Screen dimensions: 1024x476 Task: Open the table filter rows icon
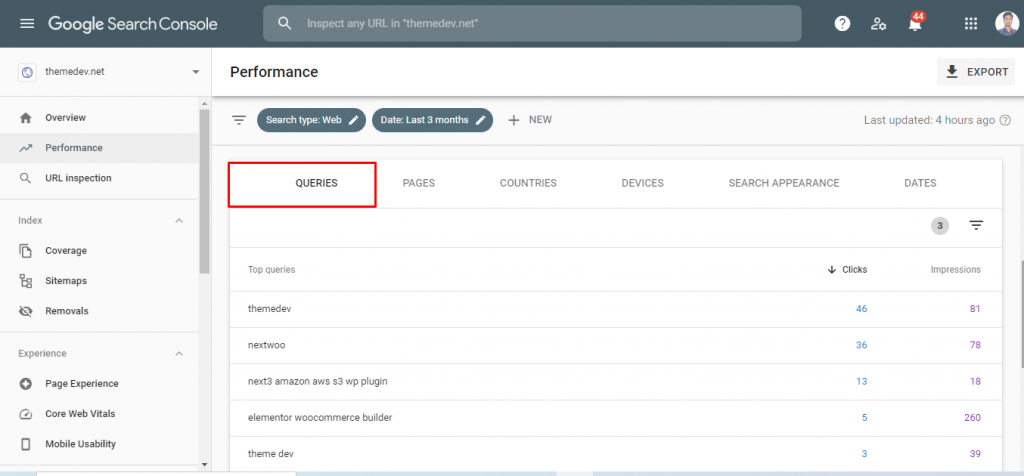point(976,226)
